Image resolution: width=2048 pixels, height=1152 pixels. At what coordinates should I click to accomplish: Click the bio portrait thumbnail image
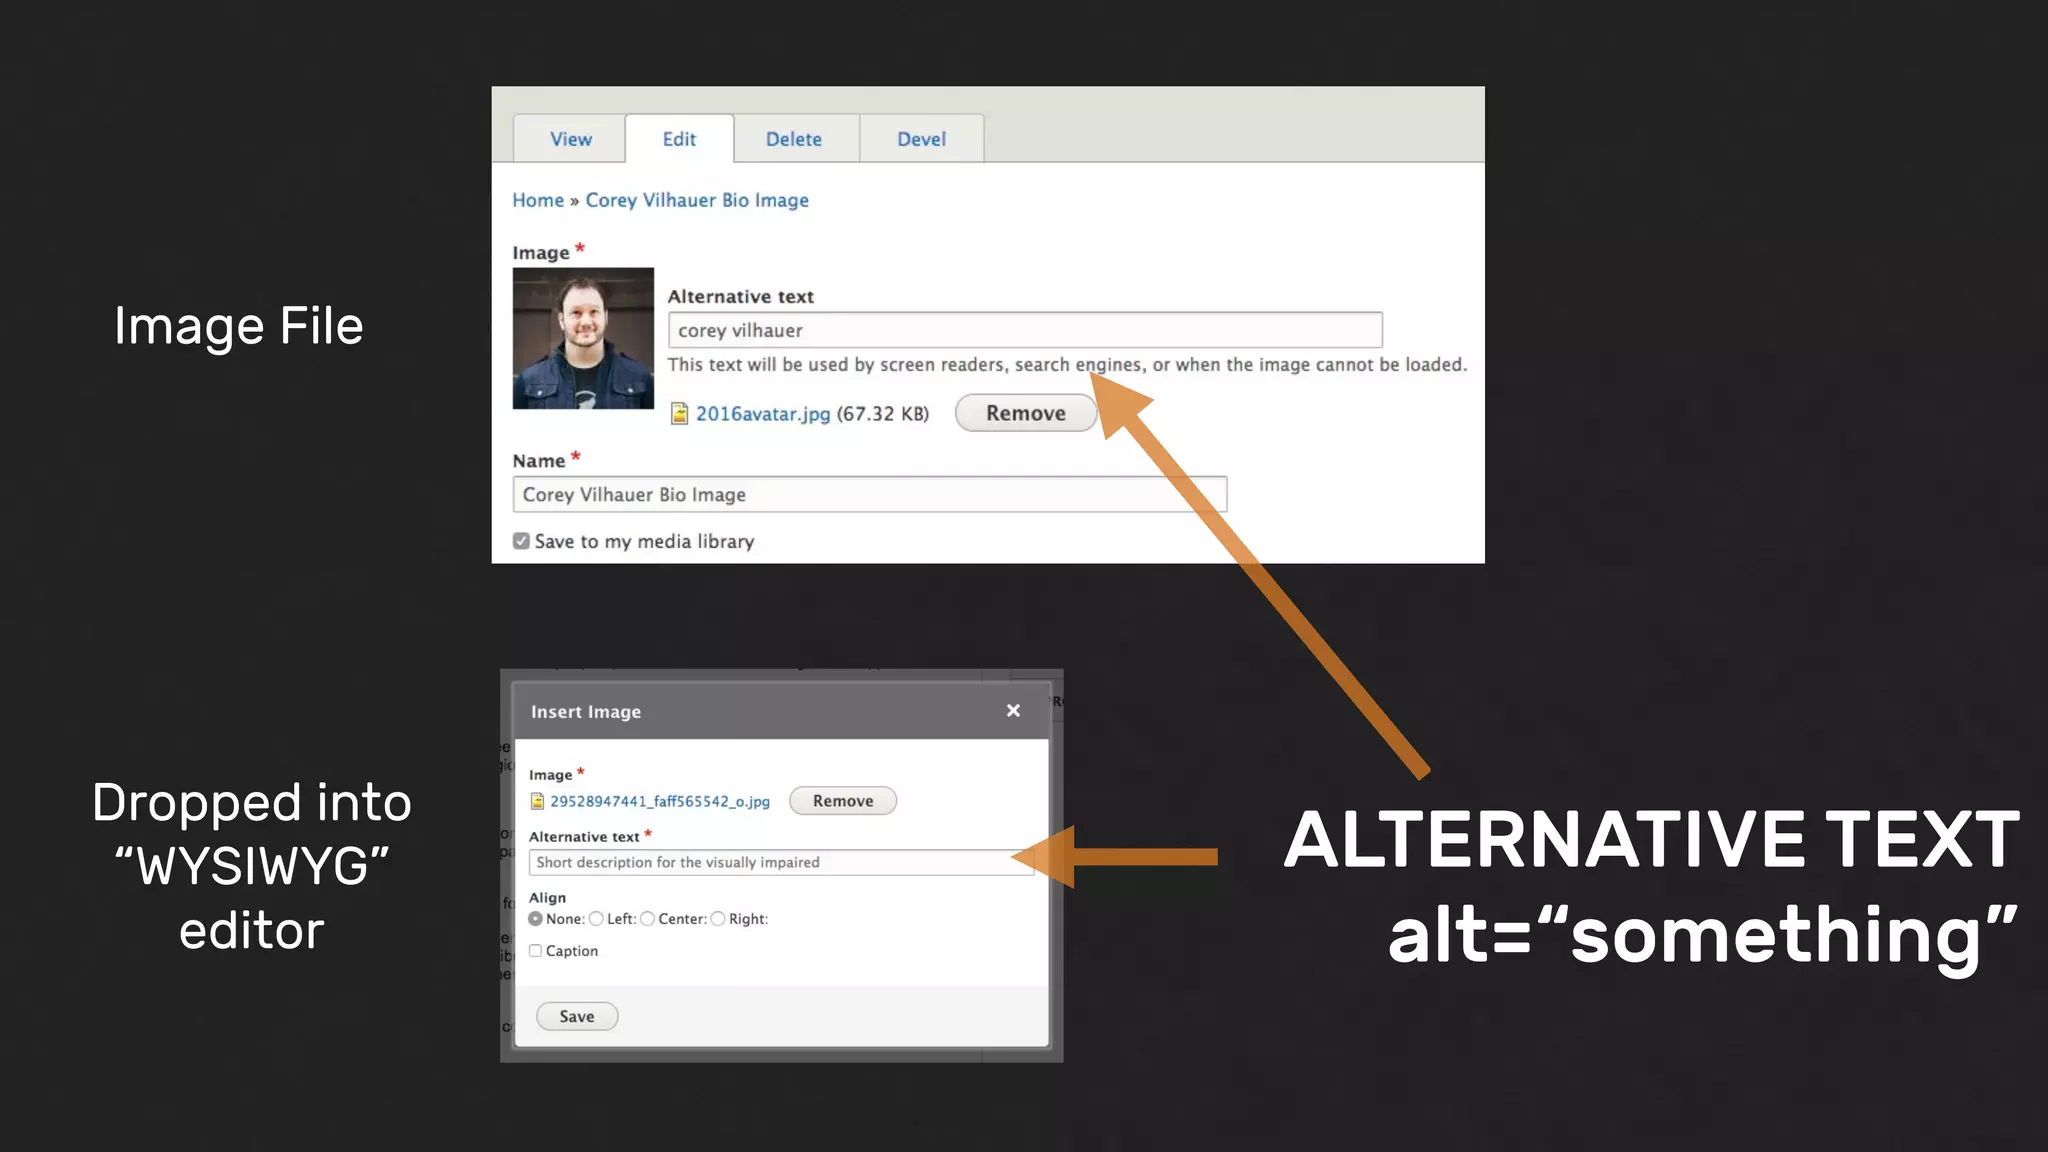583,338
